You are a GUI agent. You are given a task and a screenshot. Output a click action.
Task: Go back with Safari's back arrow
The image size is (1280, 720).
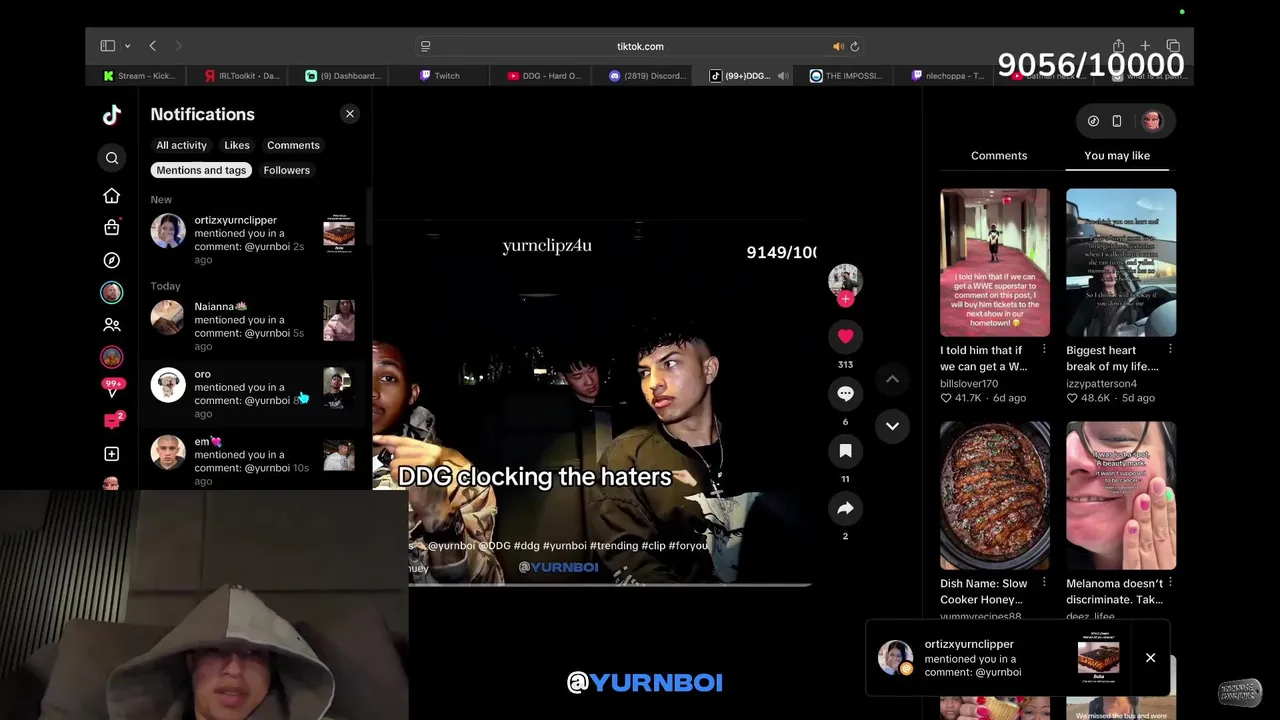(x=152, y=46)
